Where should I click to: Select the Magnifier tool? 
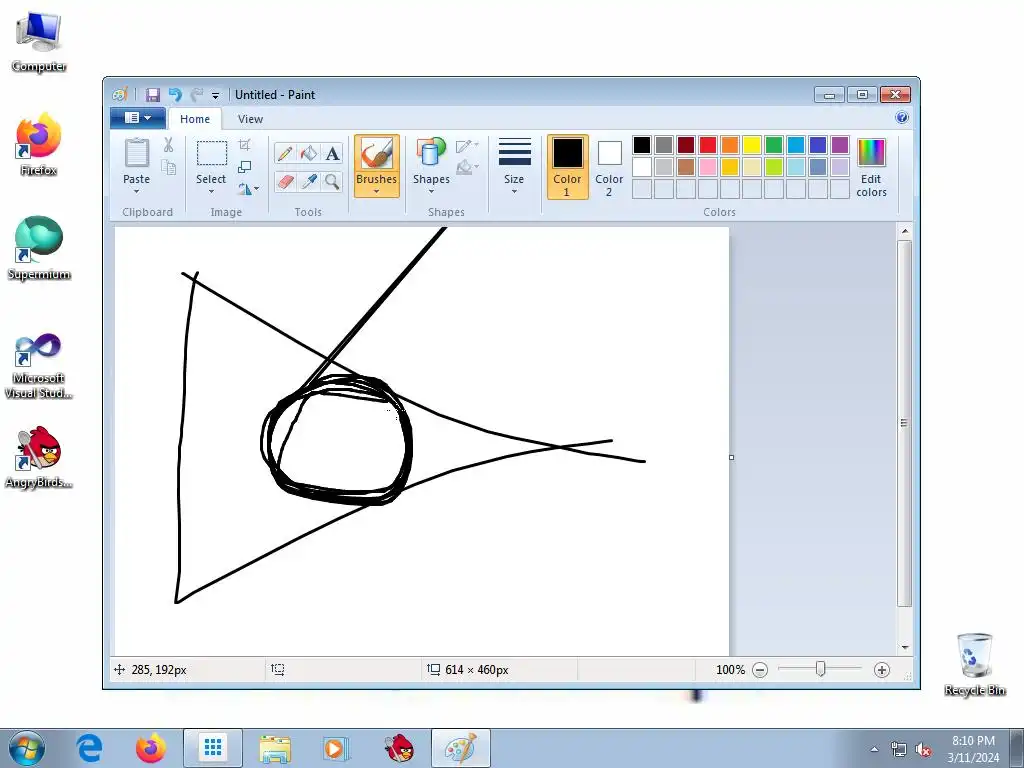(x=332, y=181)
